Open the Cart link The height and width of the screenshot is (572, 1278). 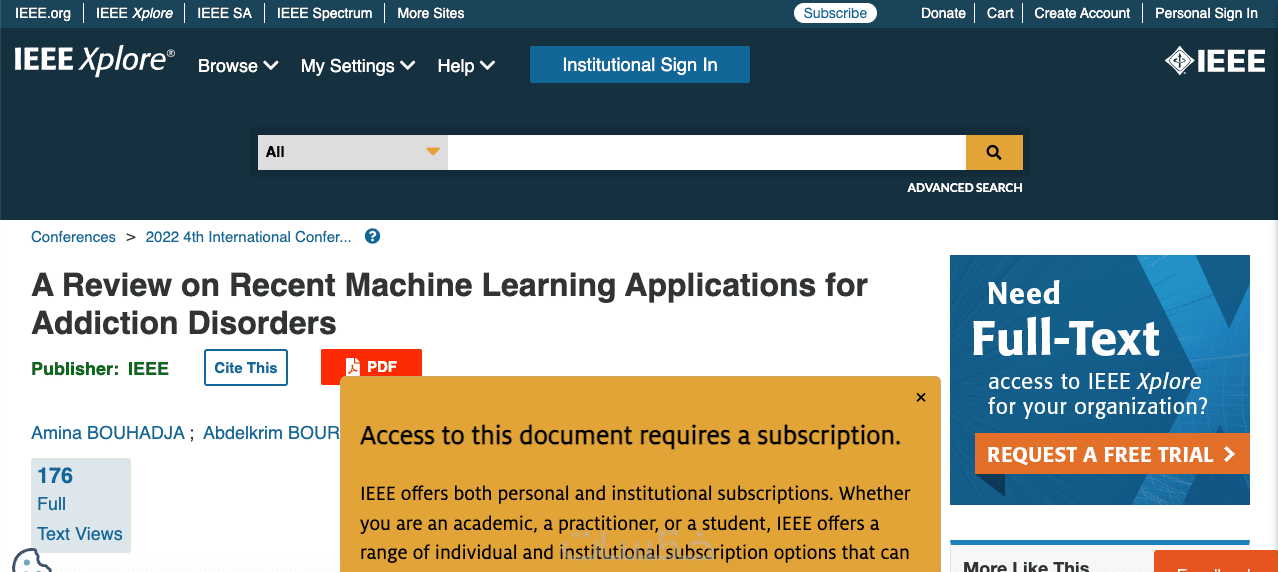[1000, 13]
